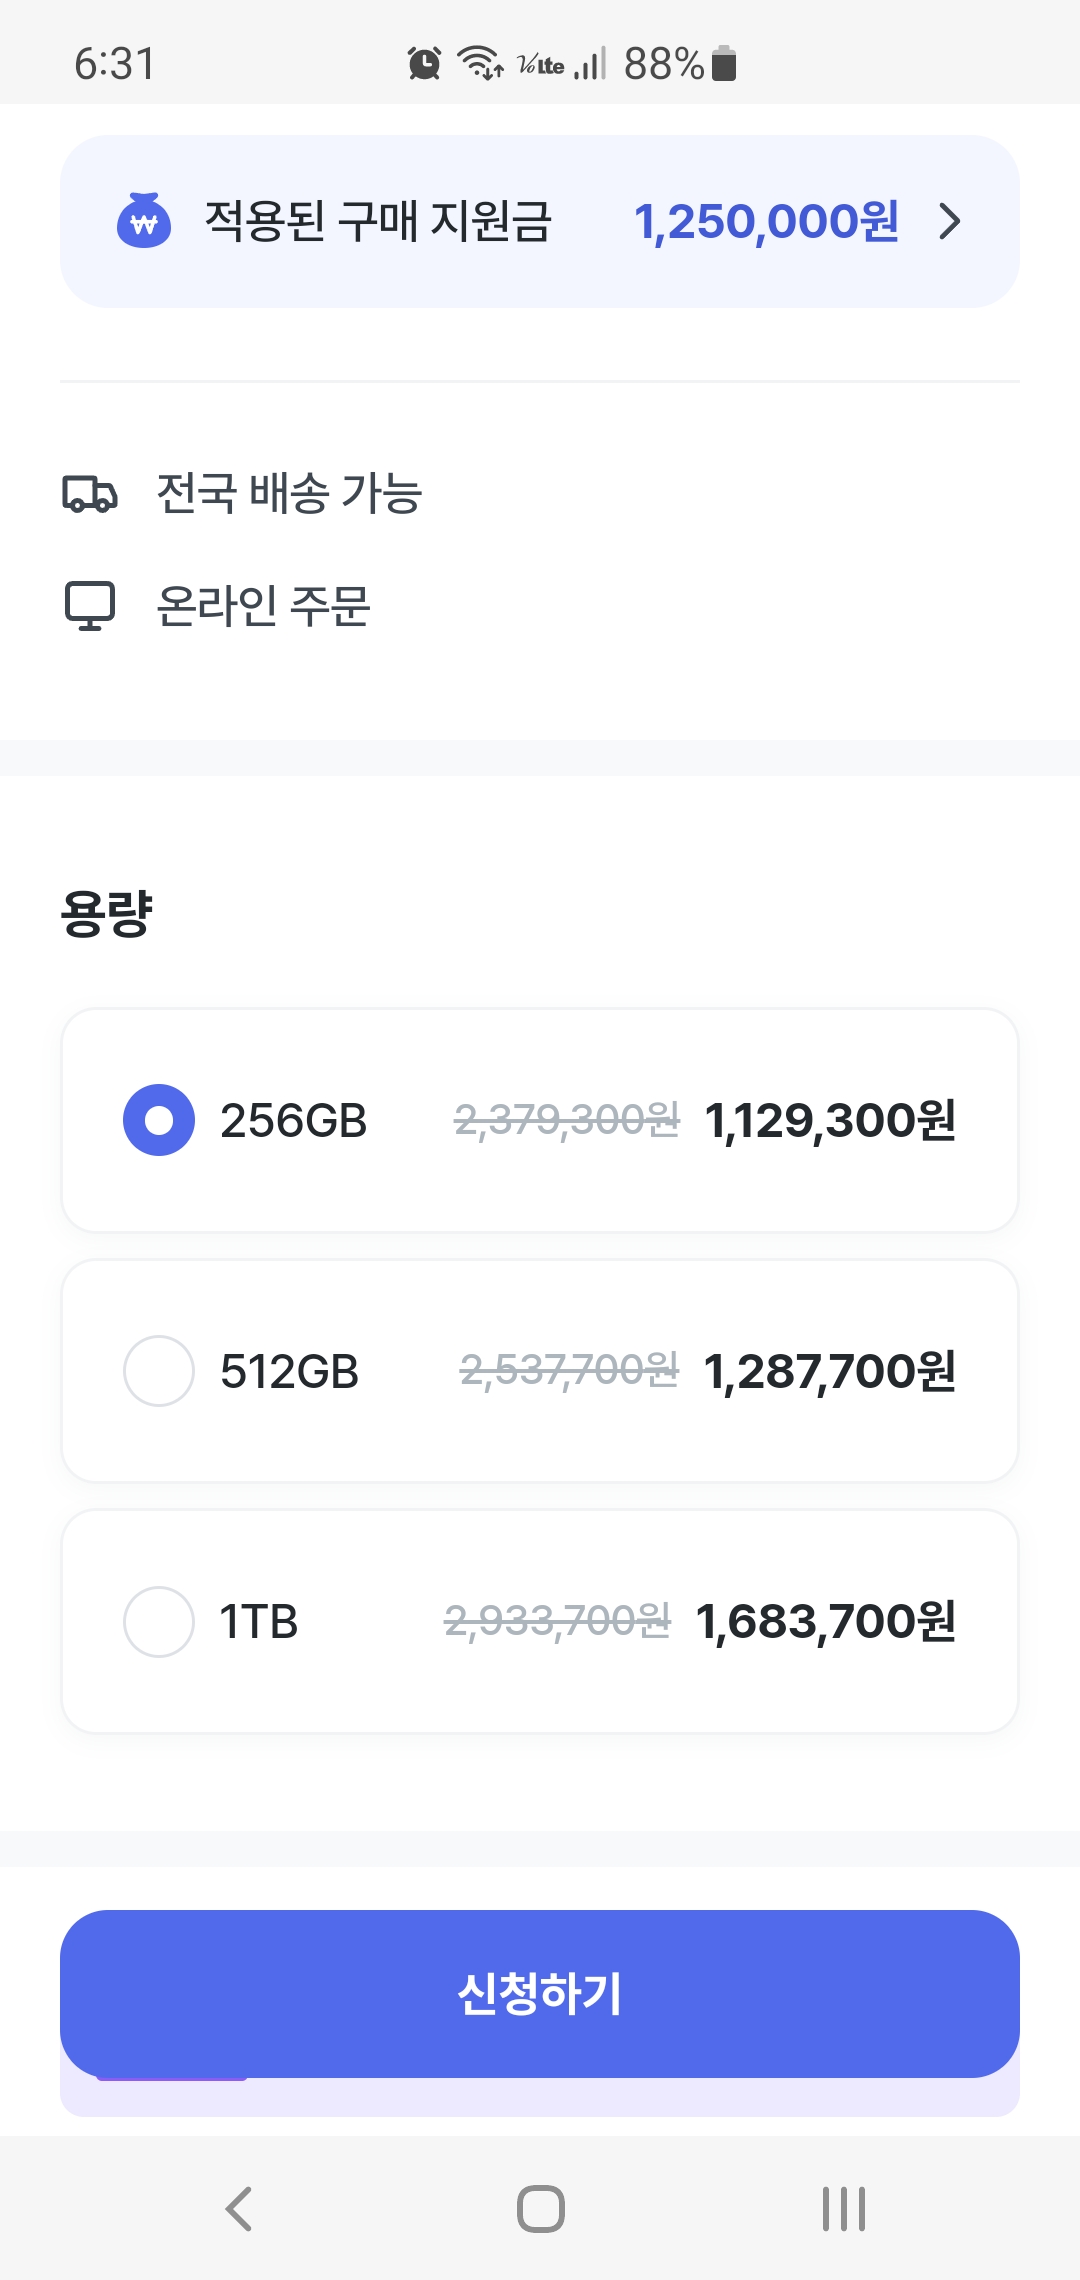Screen dimensions: 1080x2280
Task: Open the 1,250,000원 subsidy amount details
Action: click(x=766, y=221)
